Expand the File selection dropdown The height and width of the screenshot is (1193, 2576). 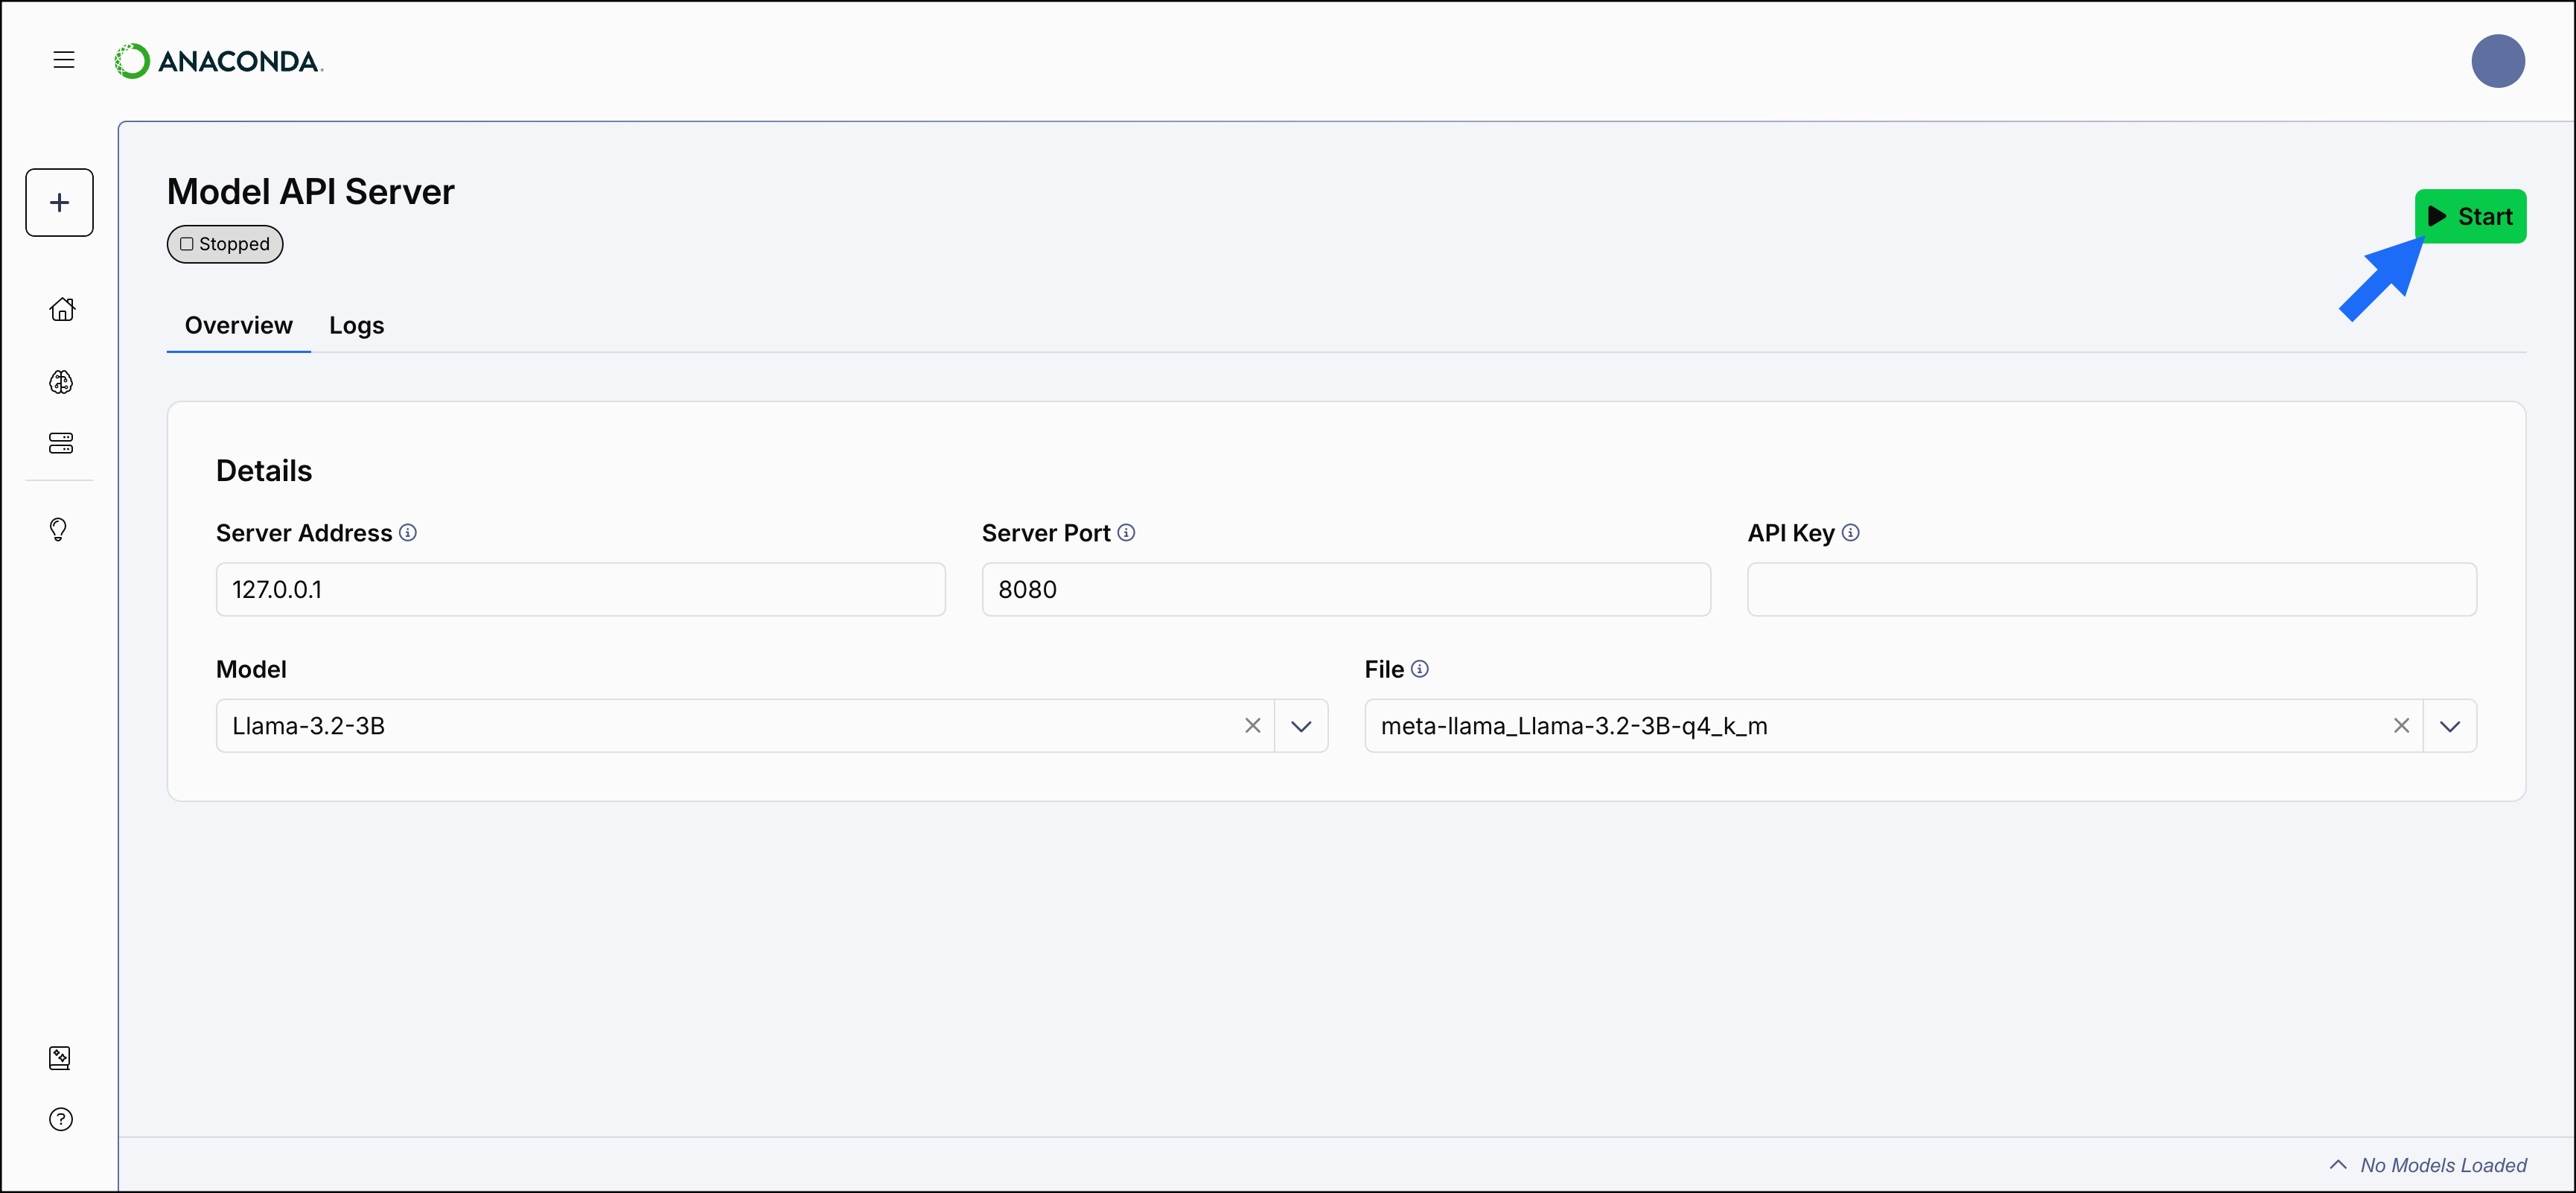click(2450, 725)
